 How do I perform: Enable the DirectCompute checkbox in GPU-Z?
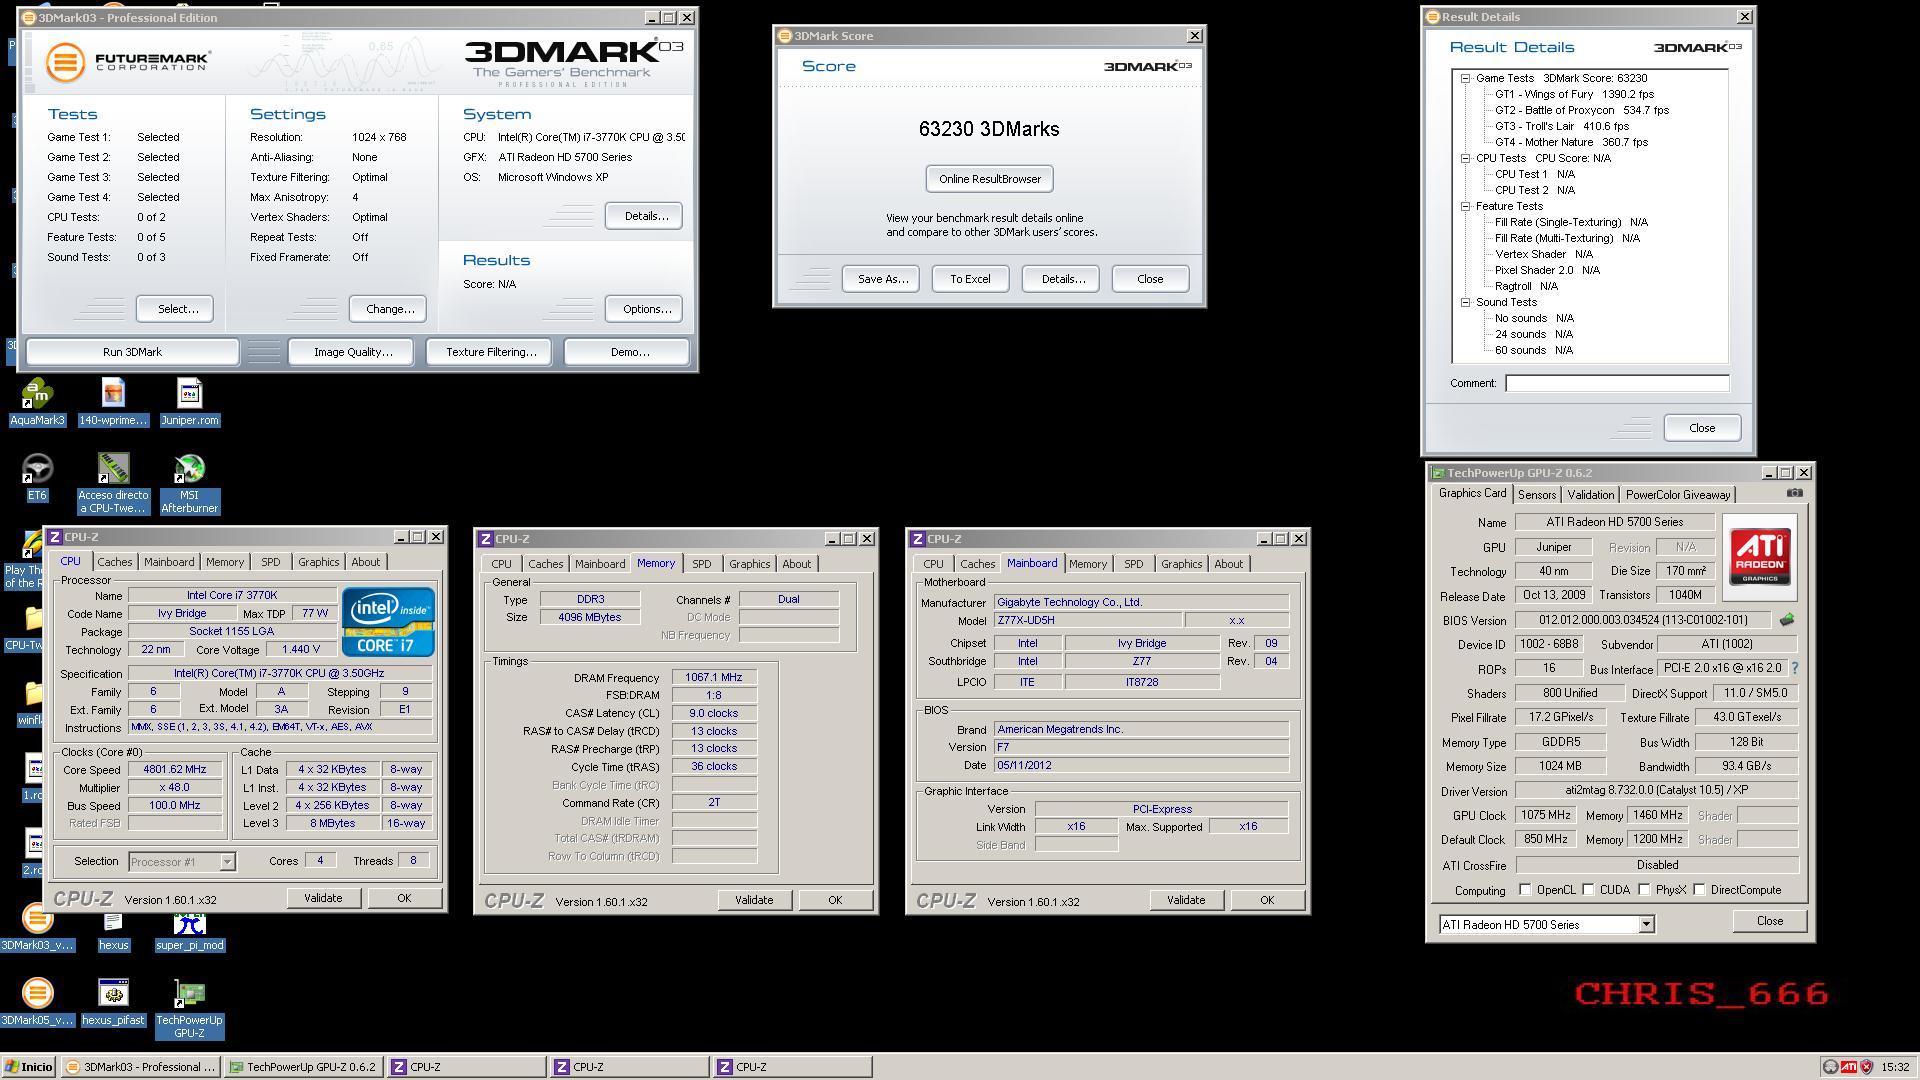(x=1699, y=890)
